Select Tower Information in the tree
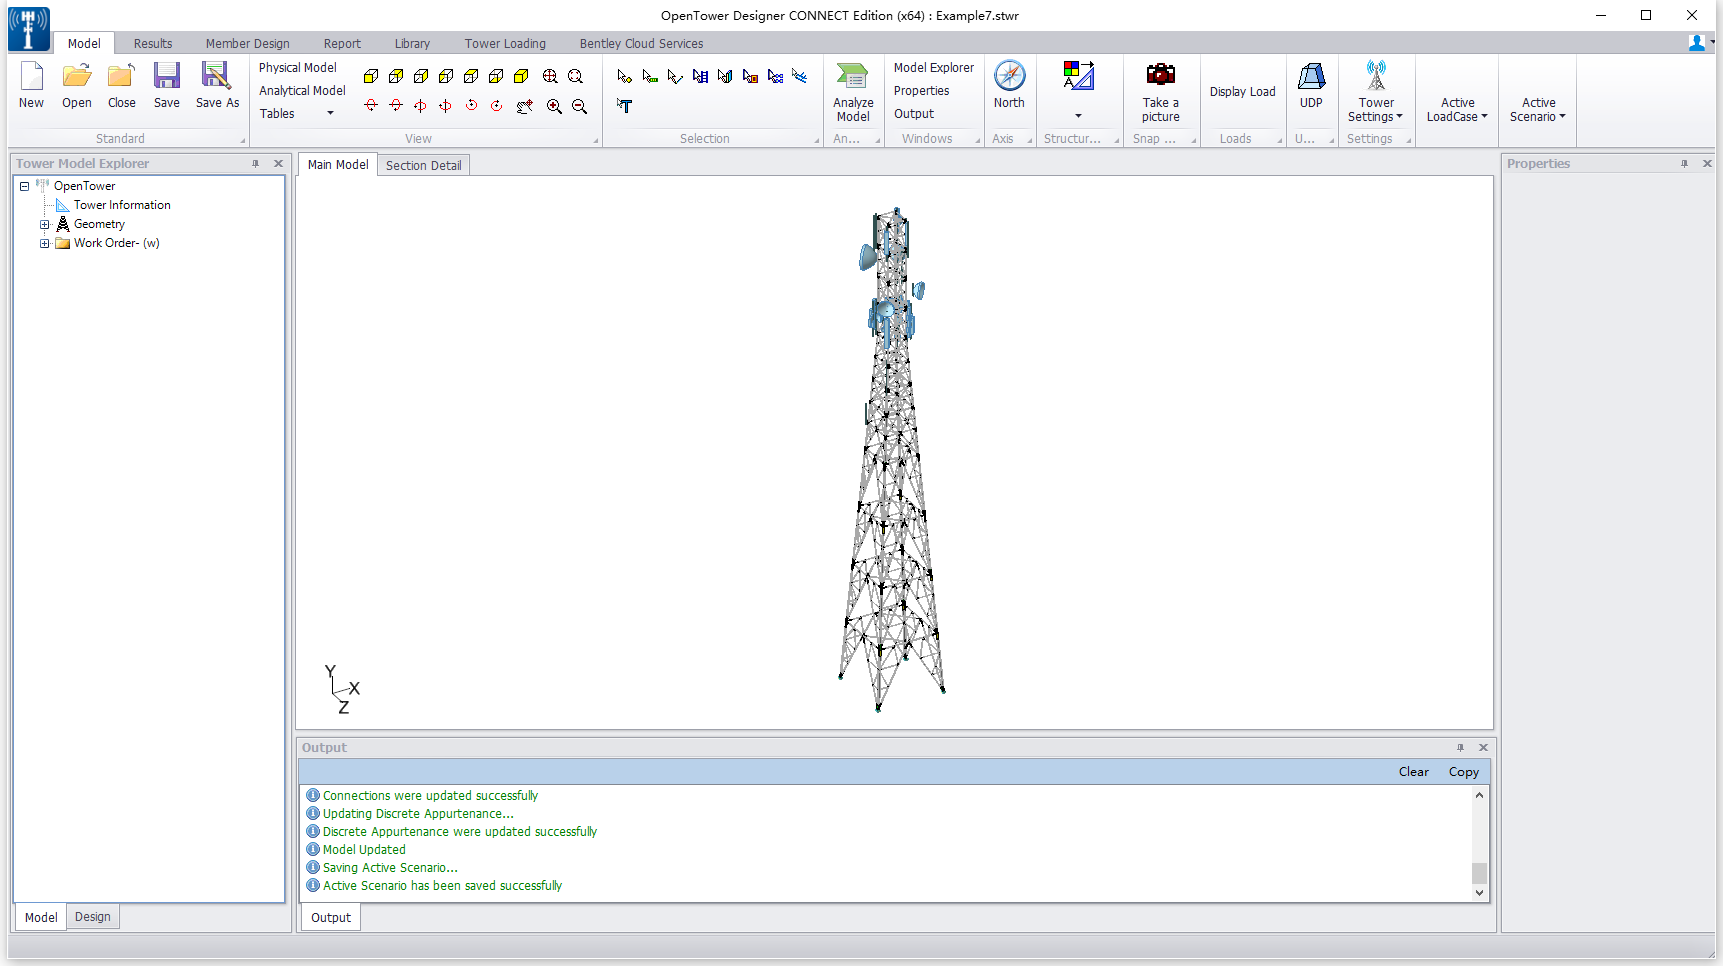 click(122, 205)
